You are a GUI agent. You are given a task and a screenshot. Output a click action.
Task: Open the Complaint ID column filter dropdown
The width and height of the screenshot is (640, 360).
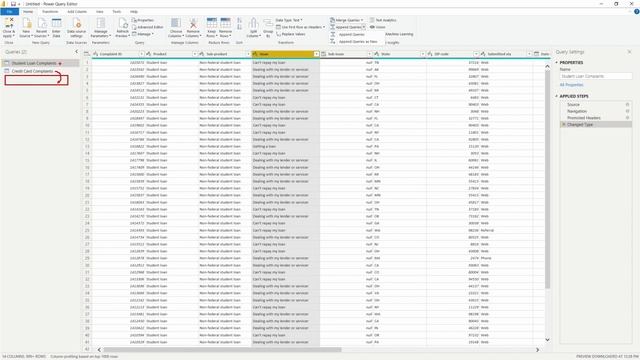click(x=141, y=54)
